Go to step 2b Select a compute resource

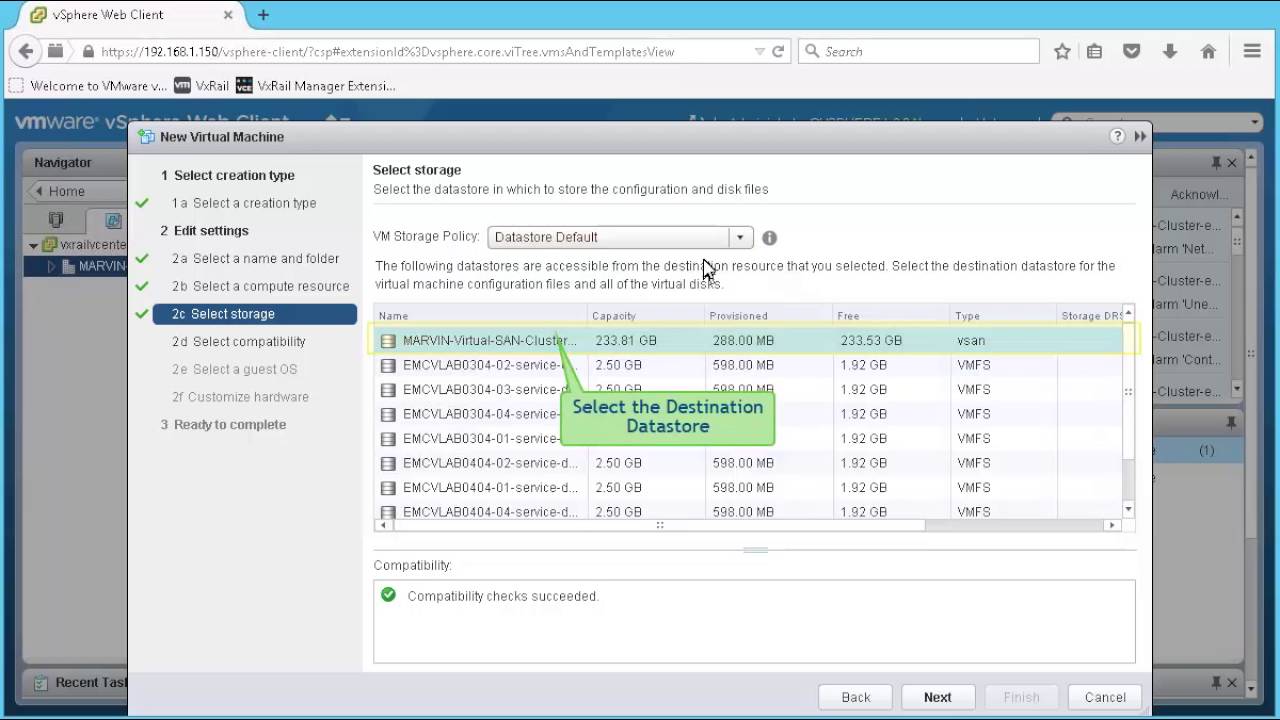pos(260,286)
